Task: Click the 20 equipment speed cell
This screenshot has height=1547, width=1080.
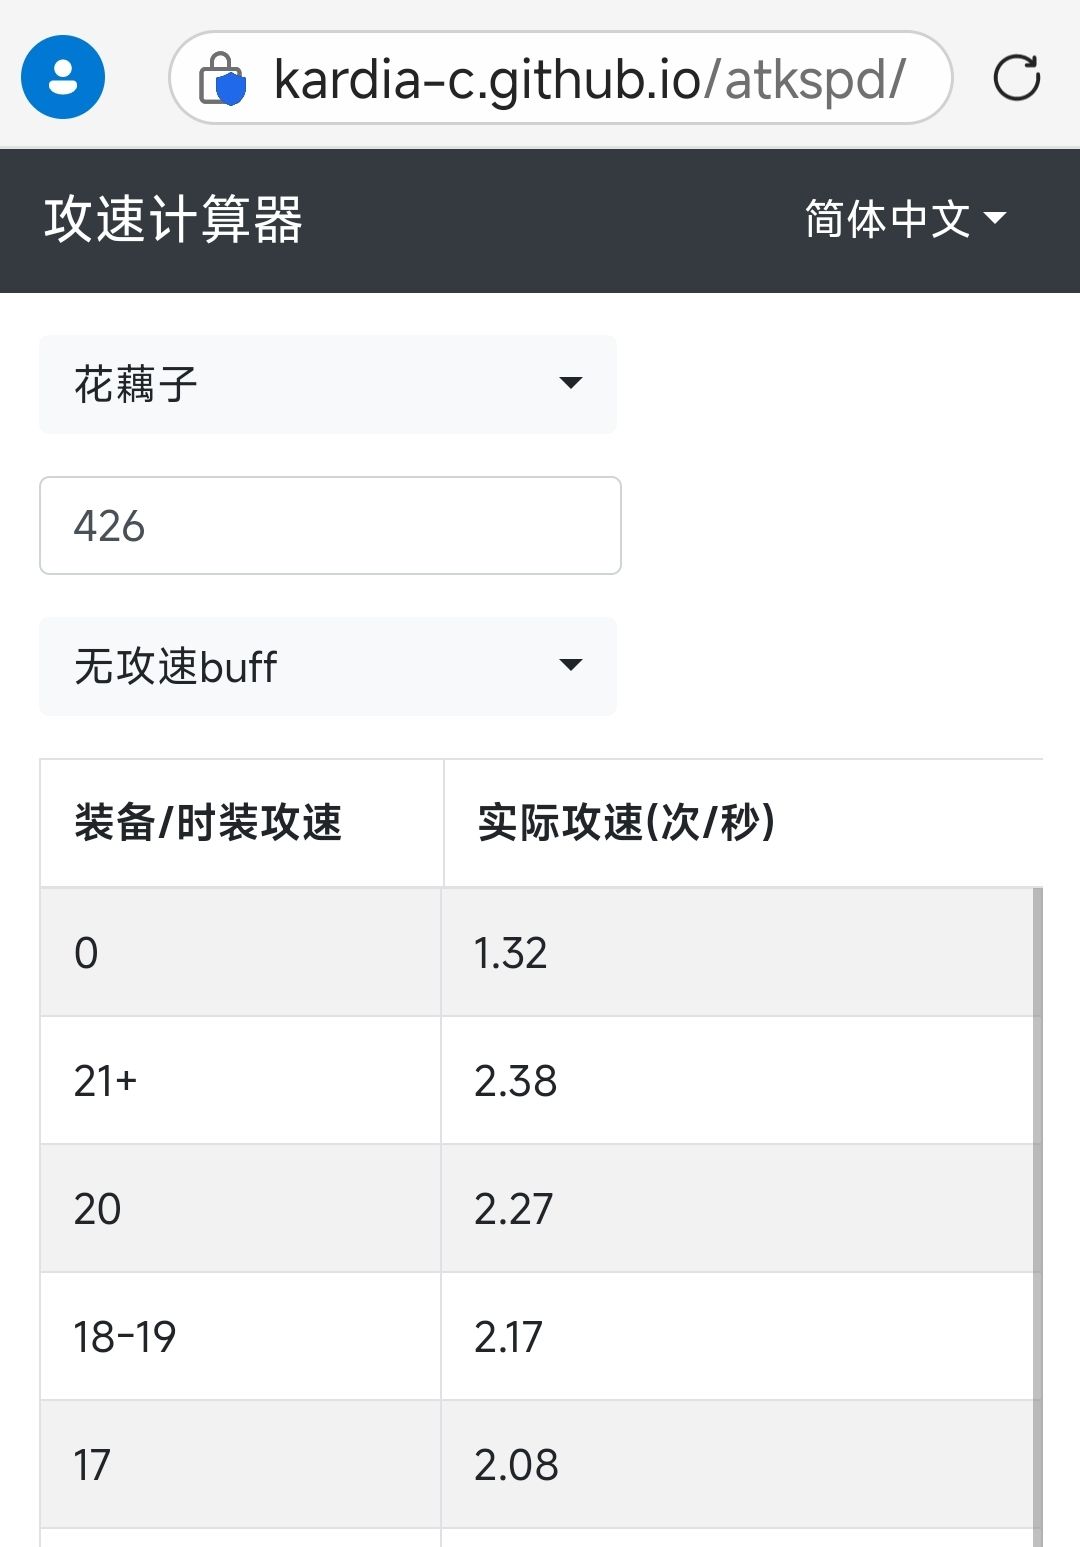Action: pyautogui.click(x=98, y=1209)
